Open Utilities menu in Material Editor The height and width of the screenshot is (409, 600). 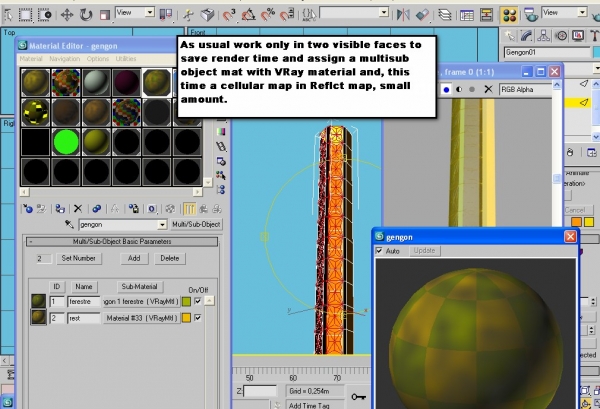tap(126, 59)
